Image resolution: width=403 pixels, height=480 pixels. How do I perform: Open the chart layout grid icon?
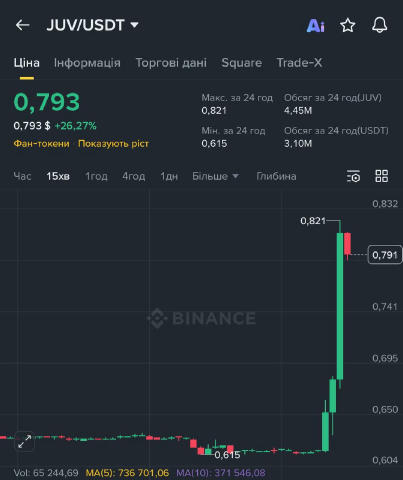point(382,176)
